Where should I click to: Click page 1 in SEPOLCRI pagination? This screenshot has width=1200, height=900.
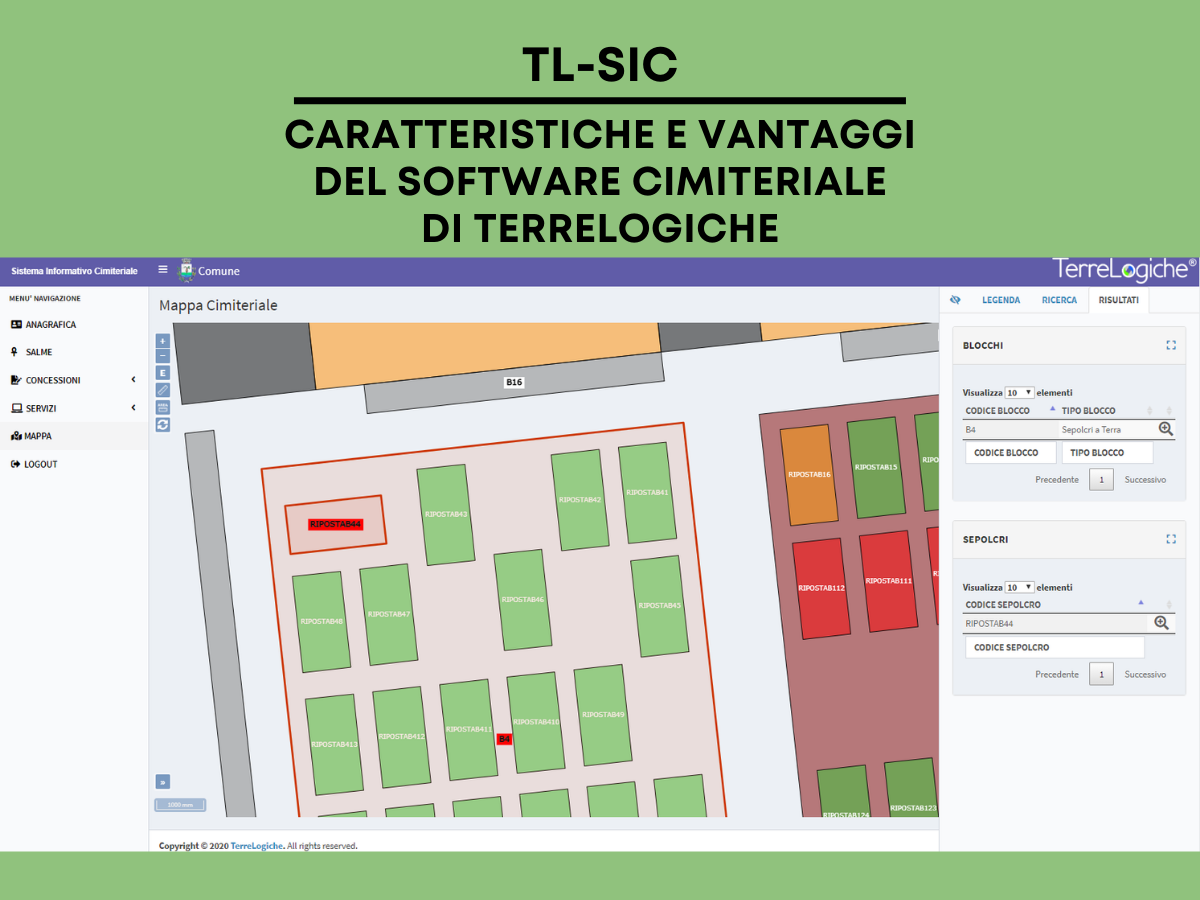click(1101, 674)
